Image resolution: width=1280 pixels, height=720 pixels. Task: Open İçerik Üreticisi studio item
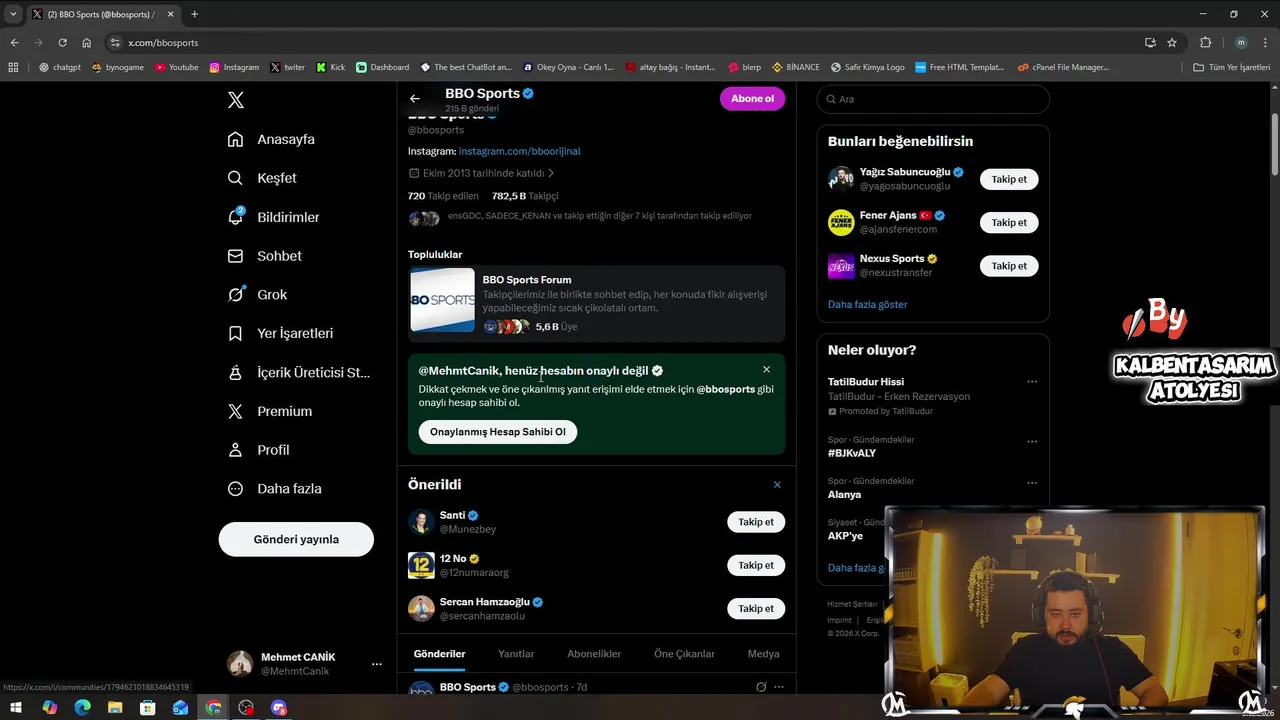(x=299, y=372)
